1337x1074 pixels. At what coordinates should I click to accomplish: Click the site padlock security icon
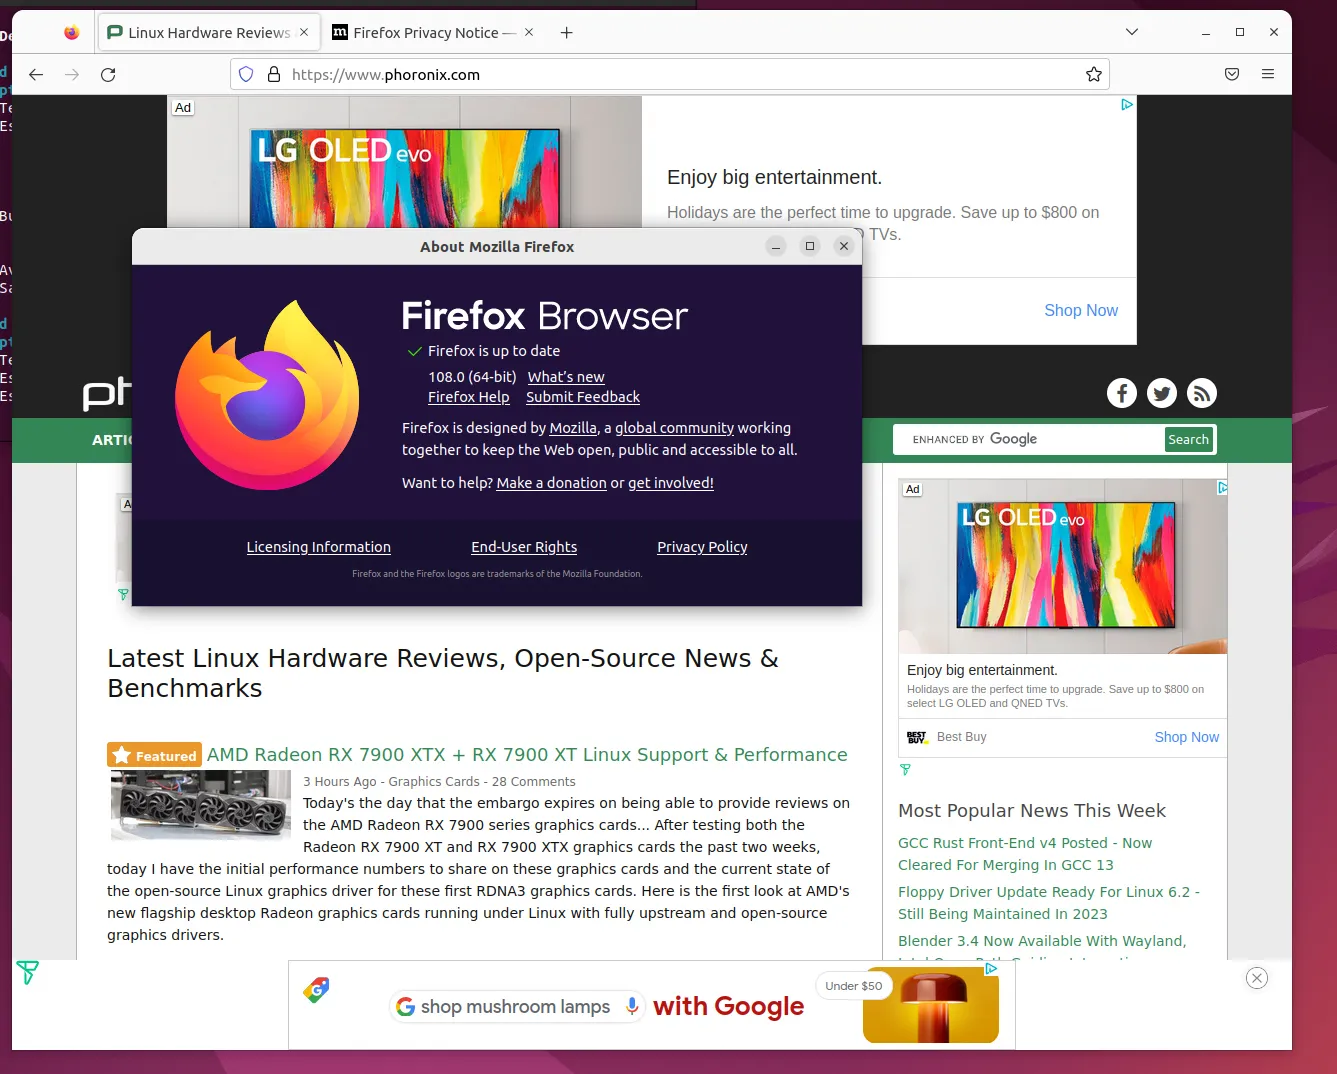(x=273, y=75)
